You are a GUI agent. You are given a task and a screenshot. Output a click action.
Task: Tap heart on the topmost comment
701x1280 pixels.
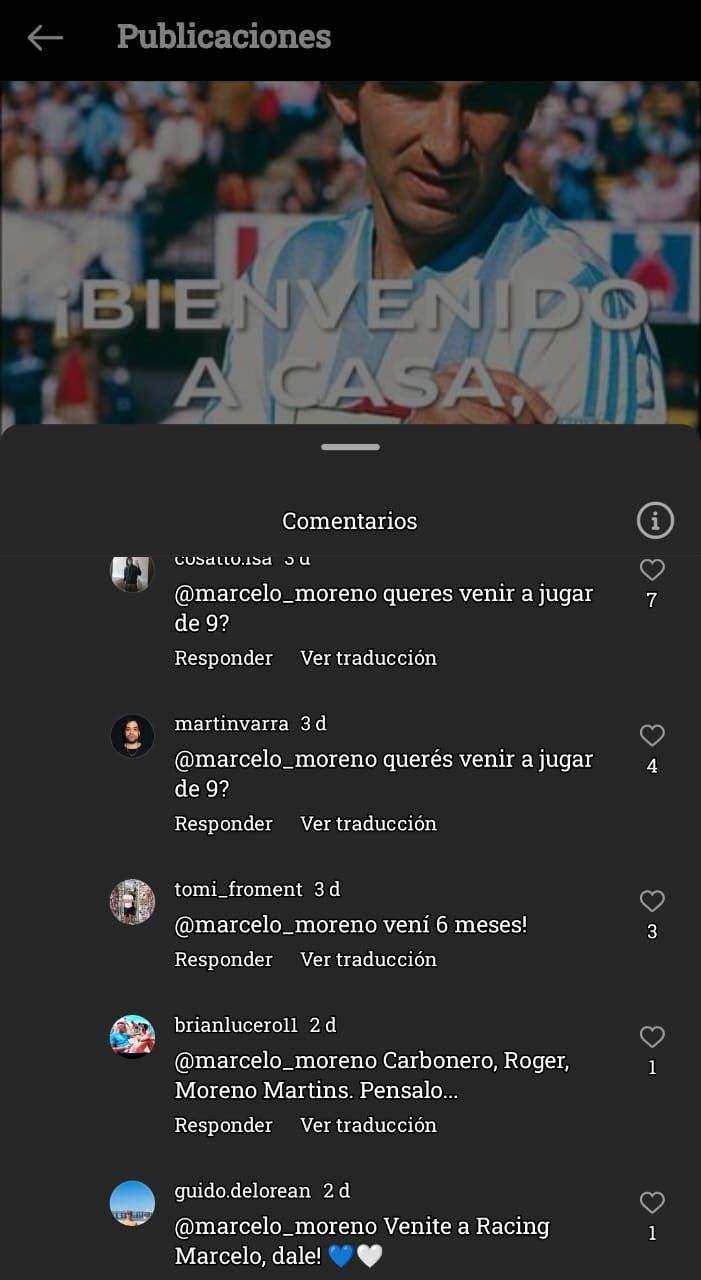(x=652, y=570)
